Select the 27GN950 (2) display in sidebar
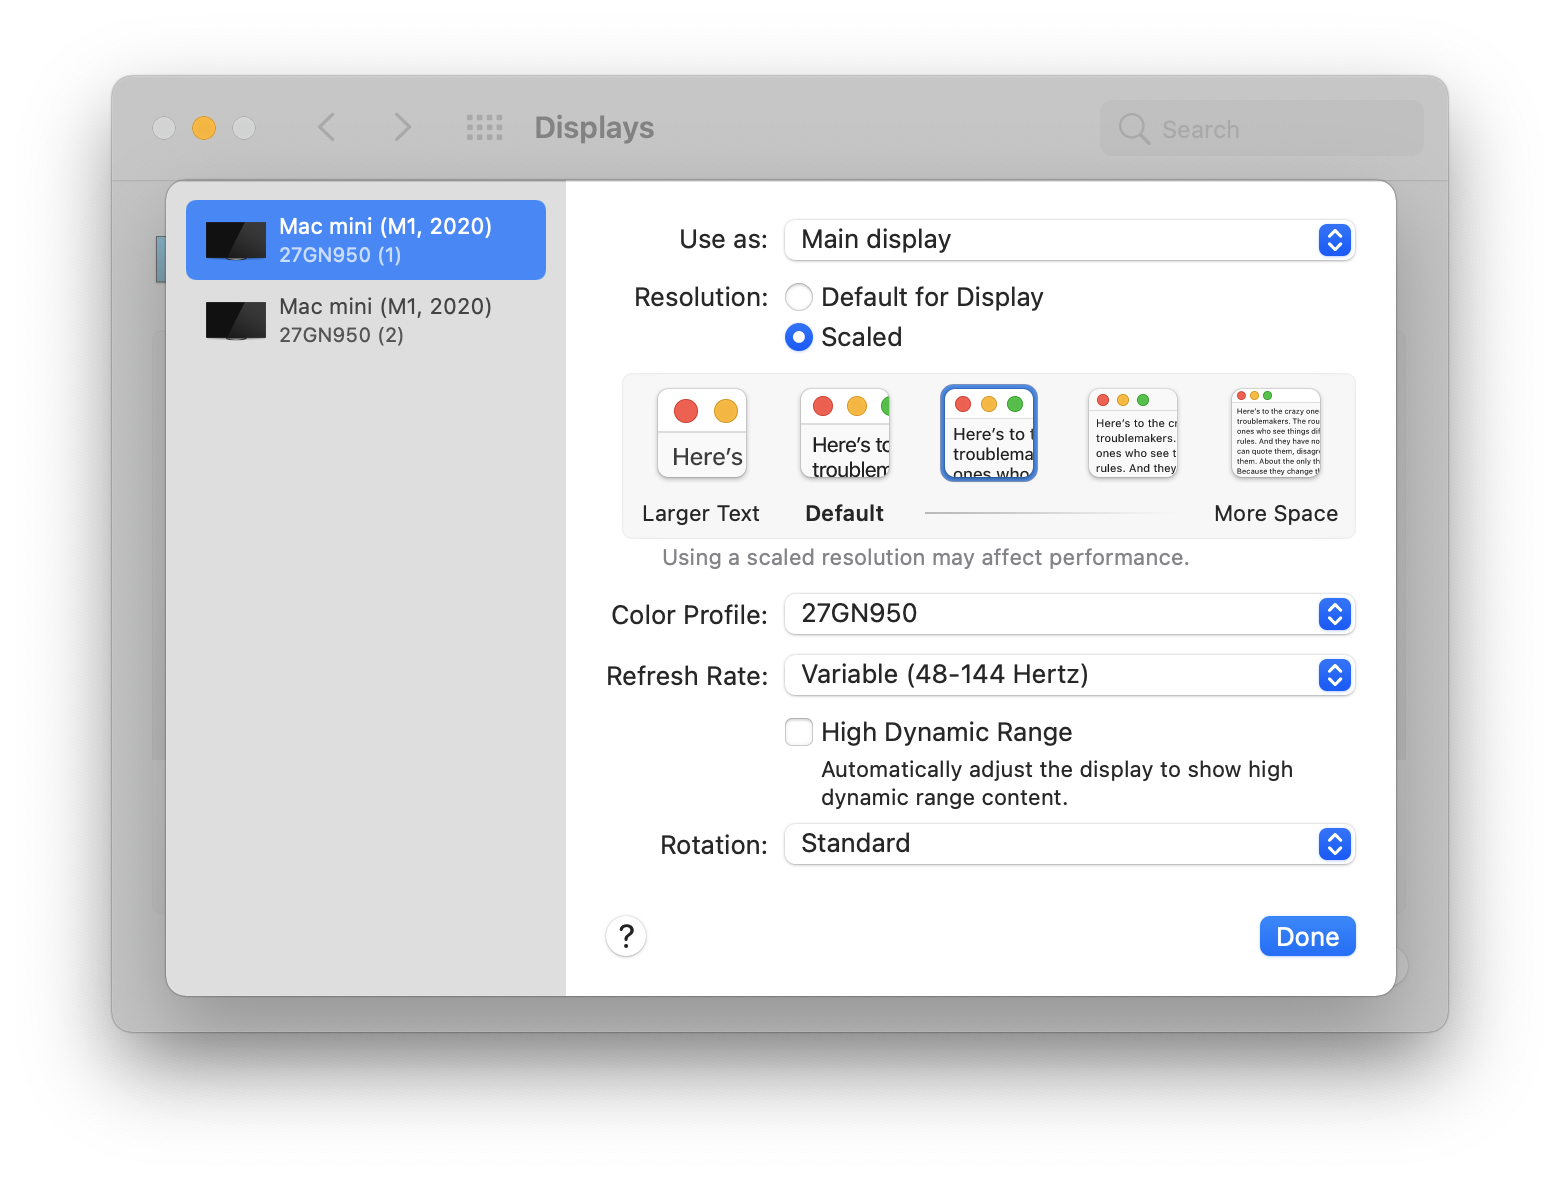Screen dimensions: 1560x1180 (x=366, y=320)
